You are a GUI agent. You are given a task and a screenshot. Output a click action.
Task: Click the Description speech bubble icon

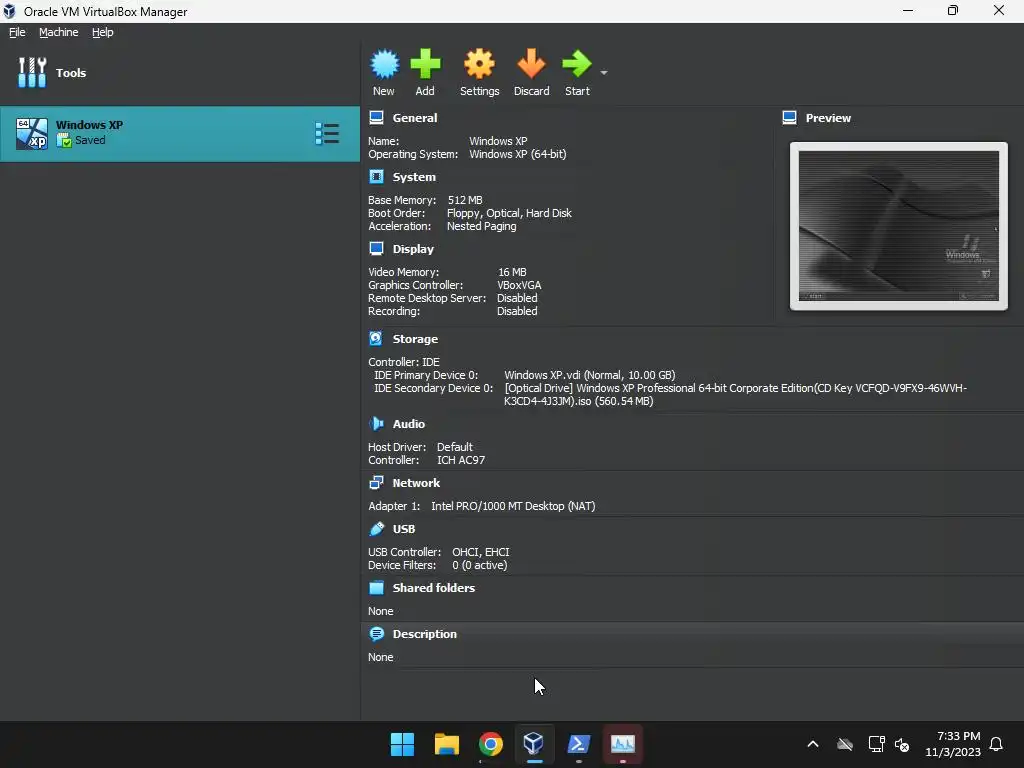coord(376,633)
